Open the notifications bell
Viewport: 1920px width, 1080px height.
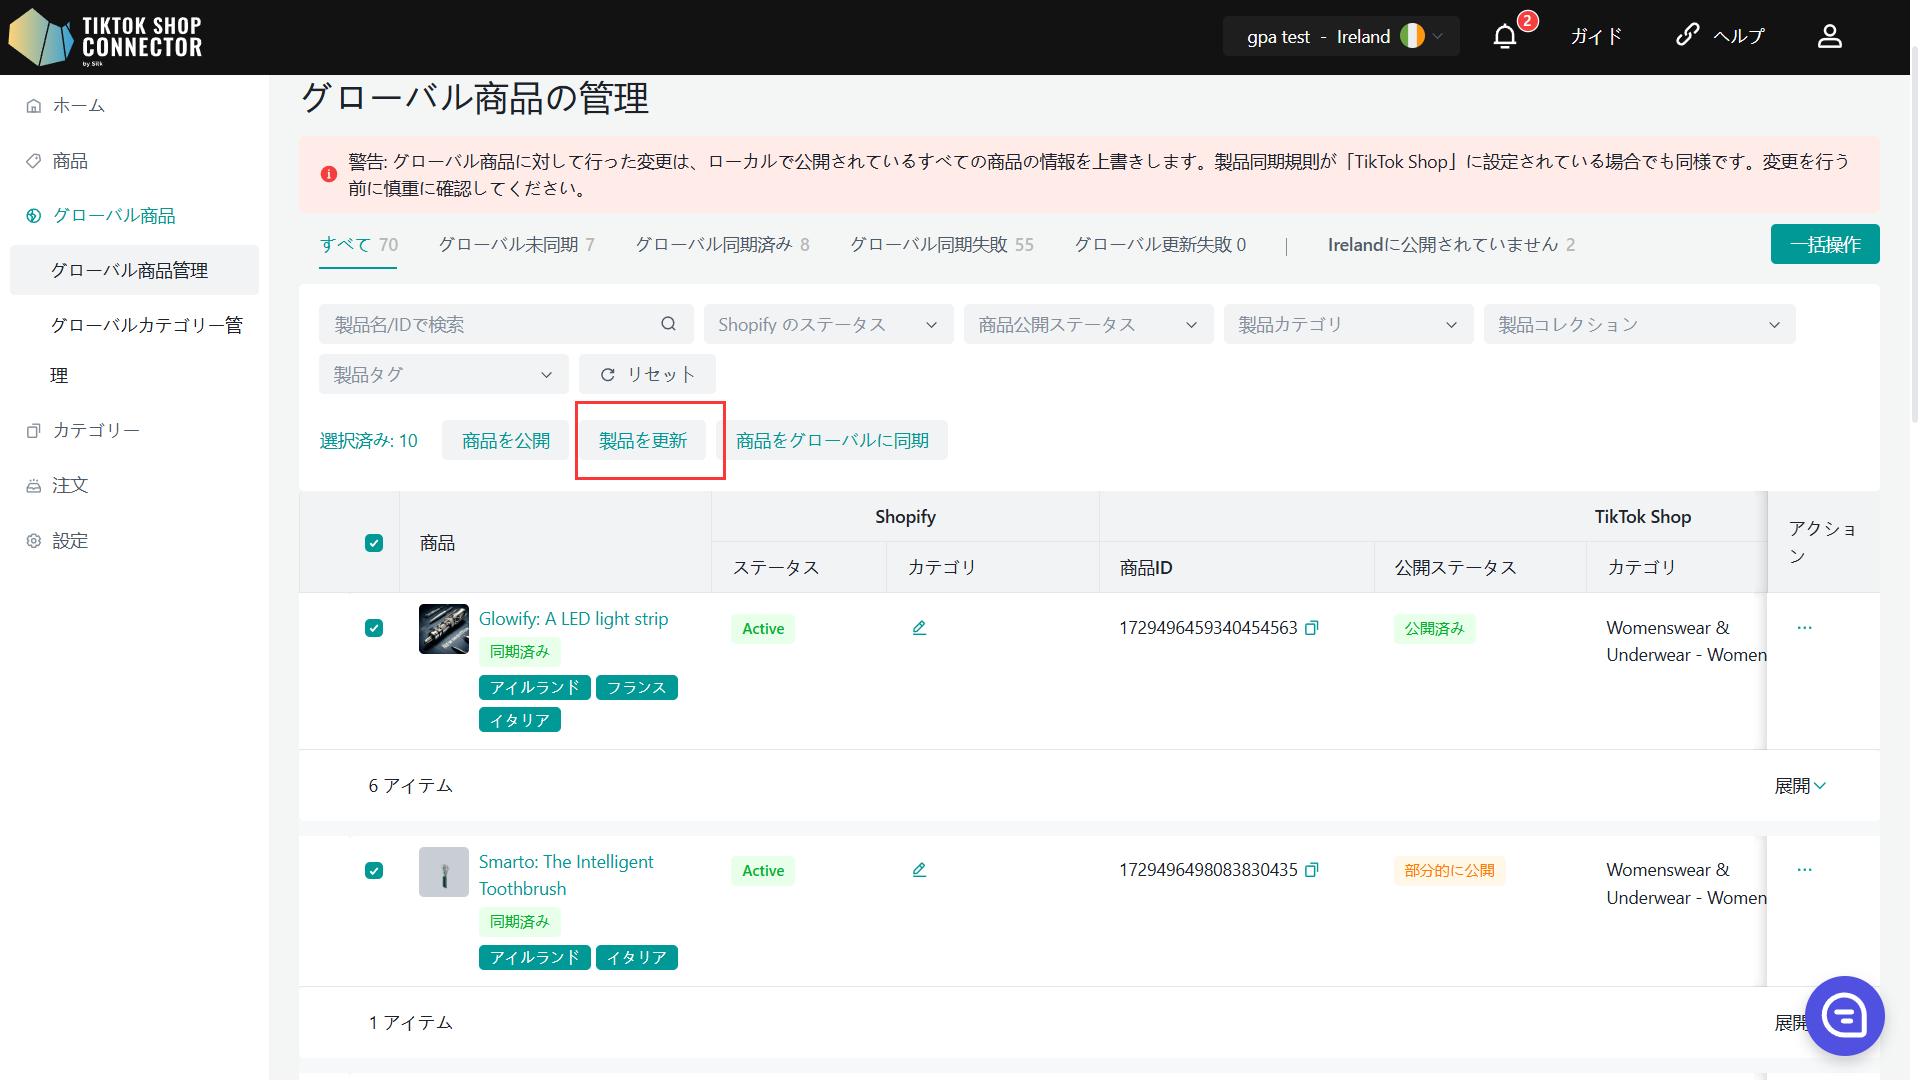pos(1505,37)
